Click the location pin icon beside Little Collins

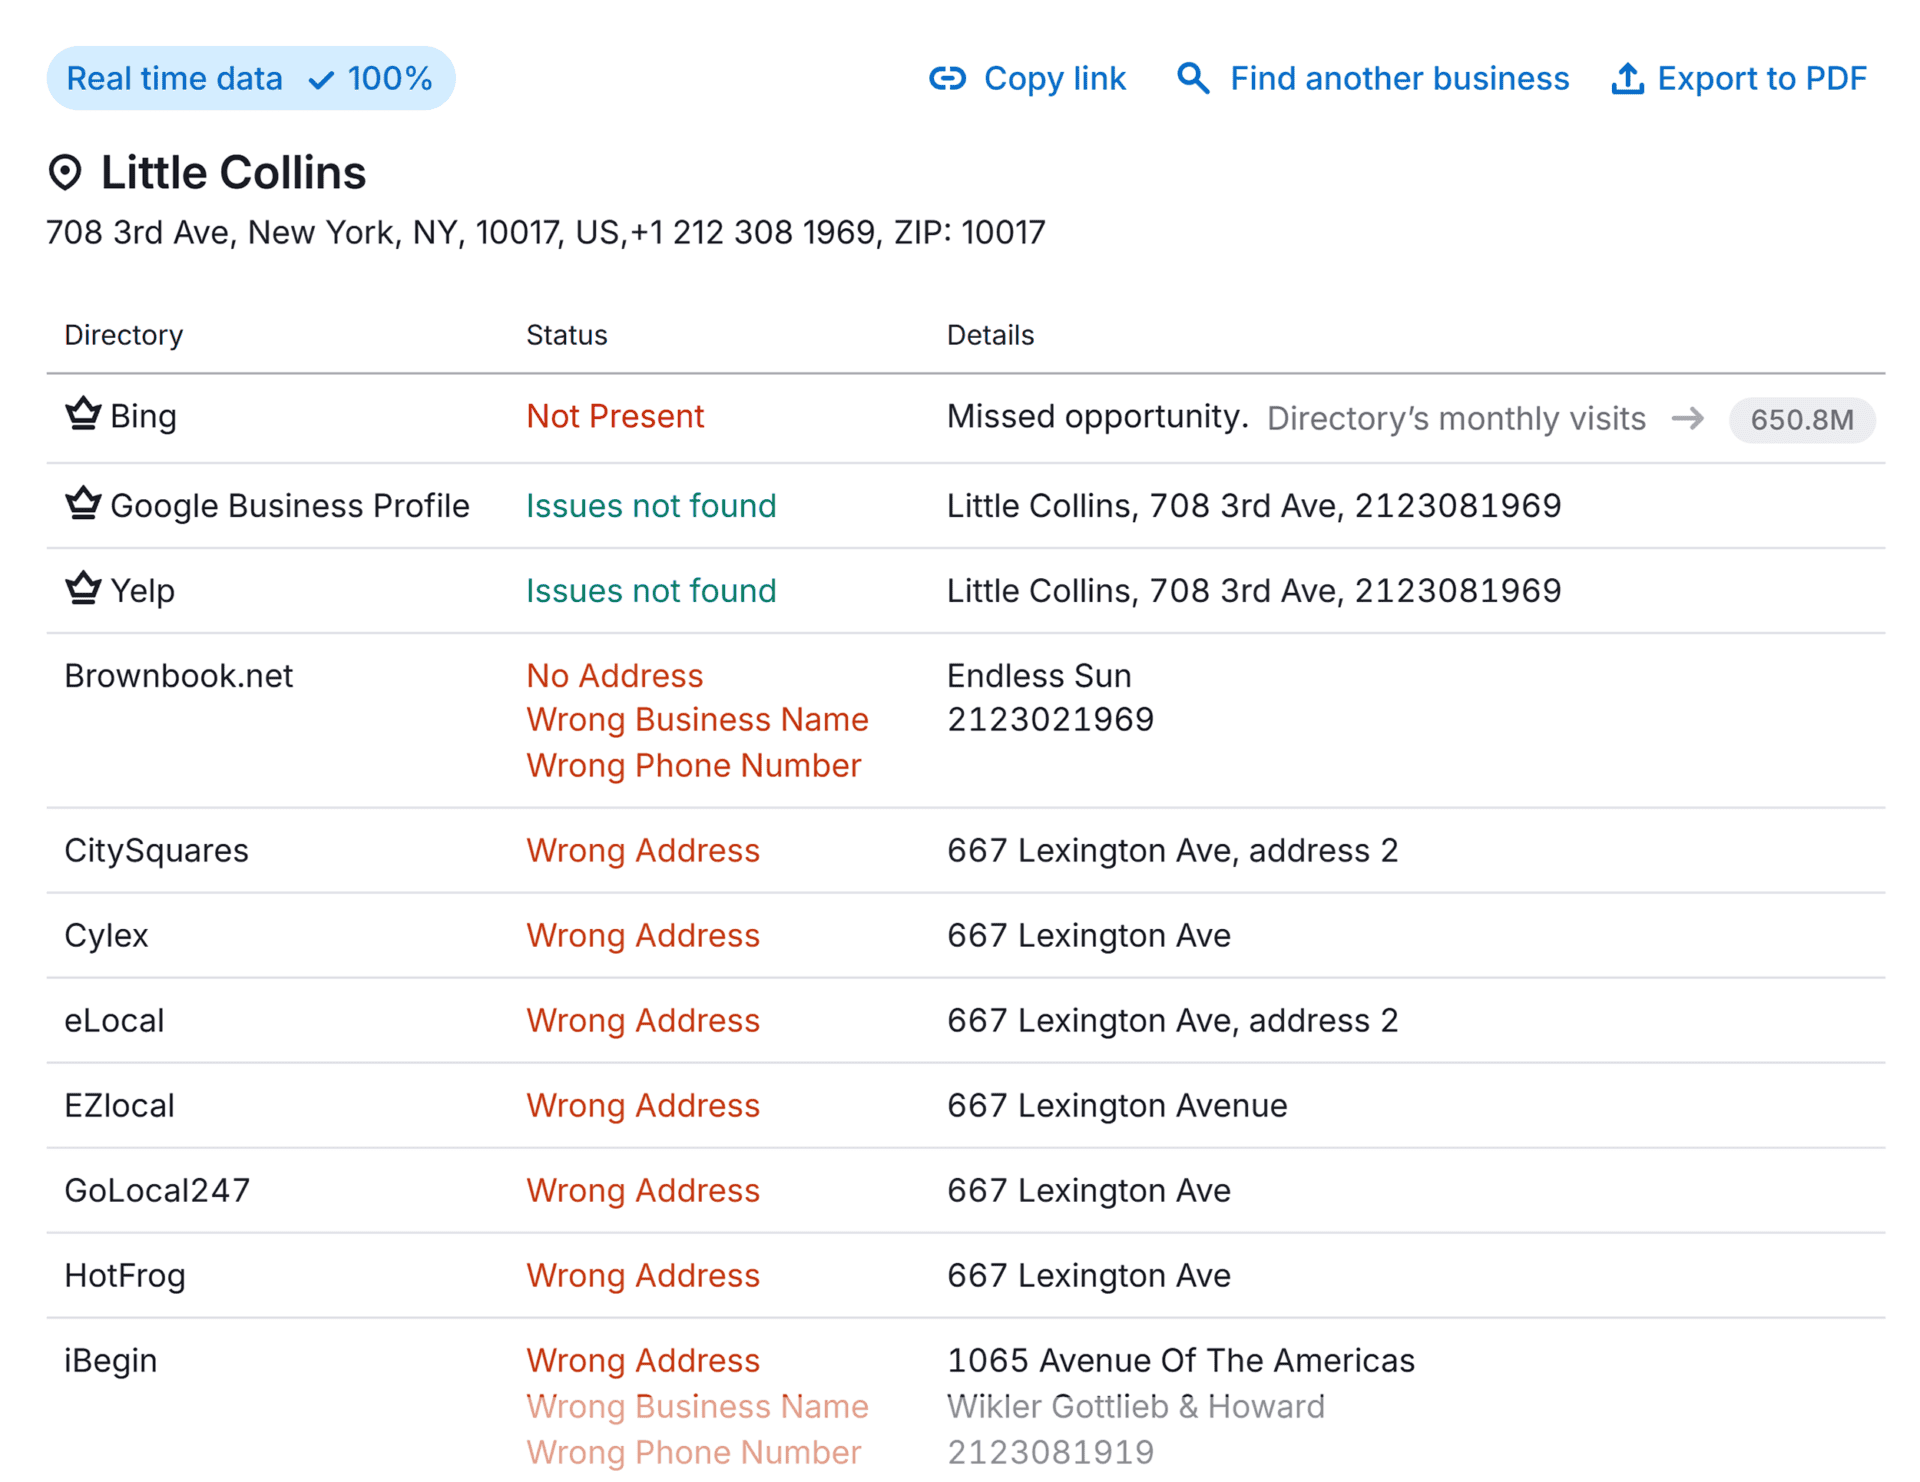click(65, 172)
